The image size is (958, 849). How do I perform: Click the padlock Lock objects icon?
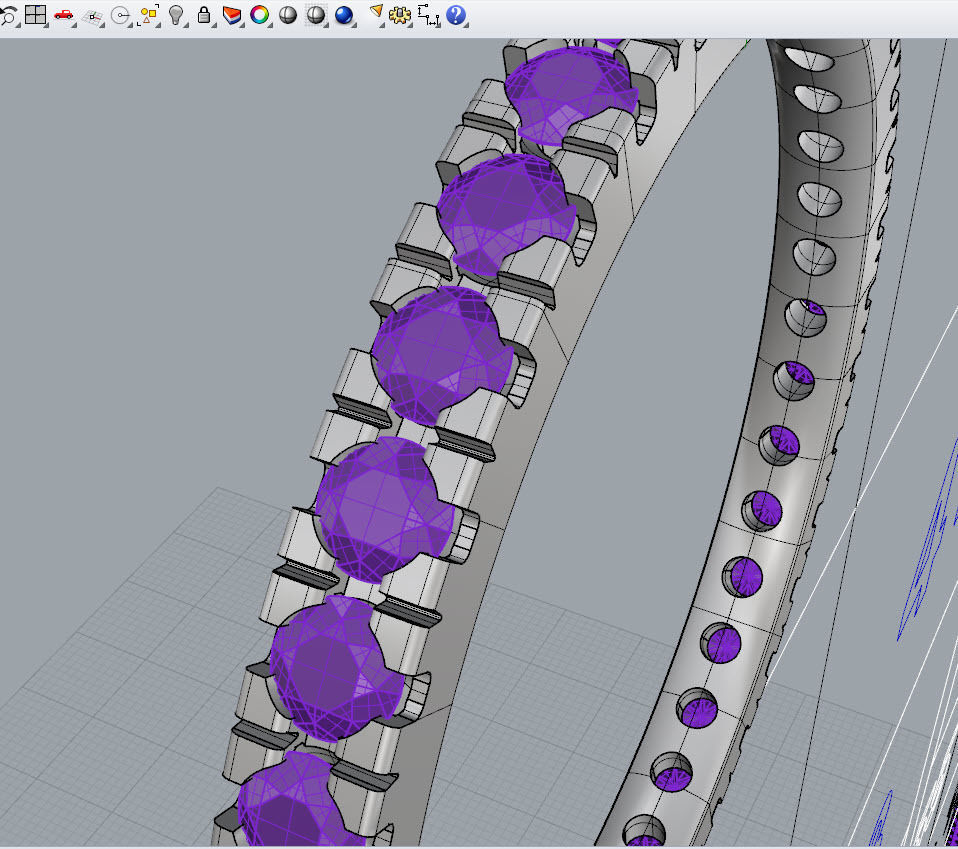pos(204,15)
